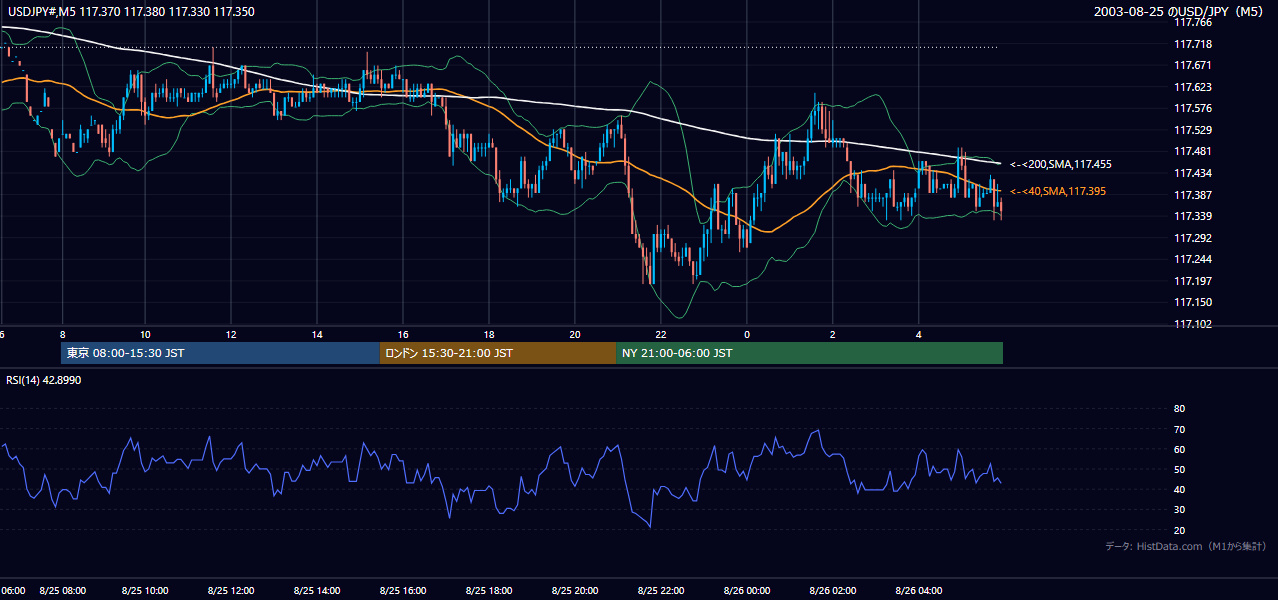The height and width of the screenshot is (600, 1278).
Task: Click hour tick 18 under price chart
Action: tap(489, 334)
